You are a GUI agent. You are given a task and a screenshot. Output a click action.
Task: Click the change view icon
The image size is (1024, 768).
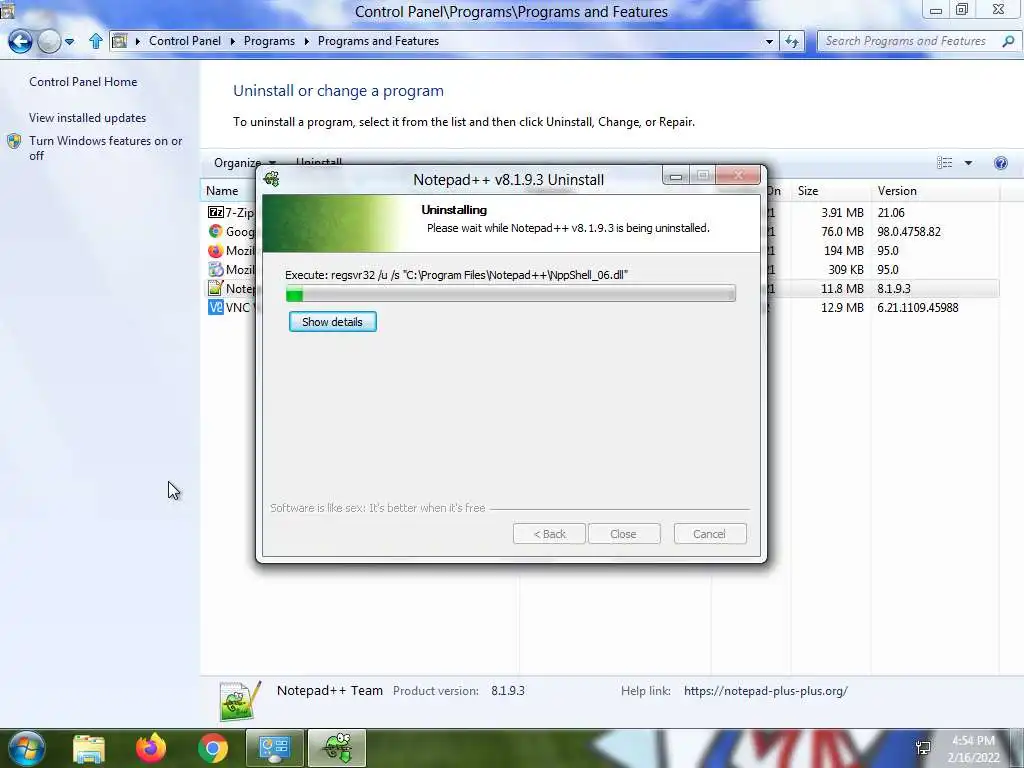(944, 163)
